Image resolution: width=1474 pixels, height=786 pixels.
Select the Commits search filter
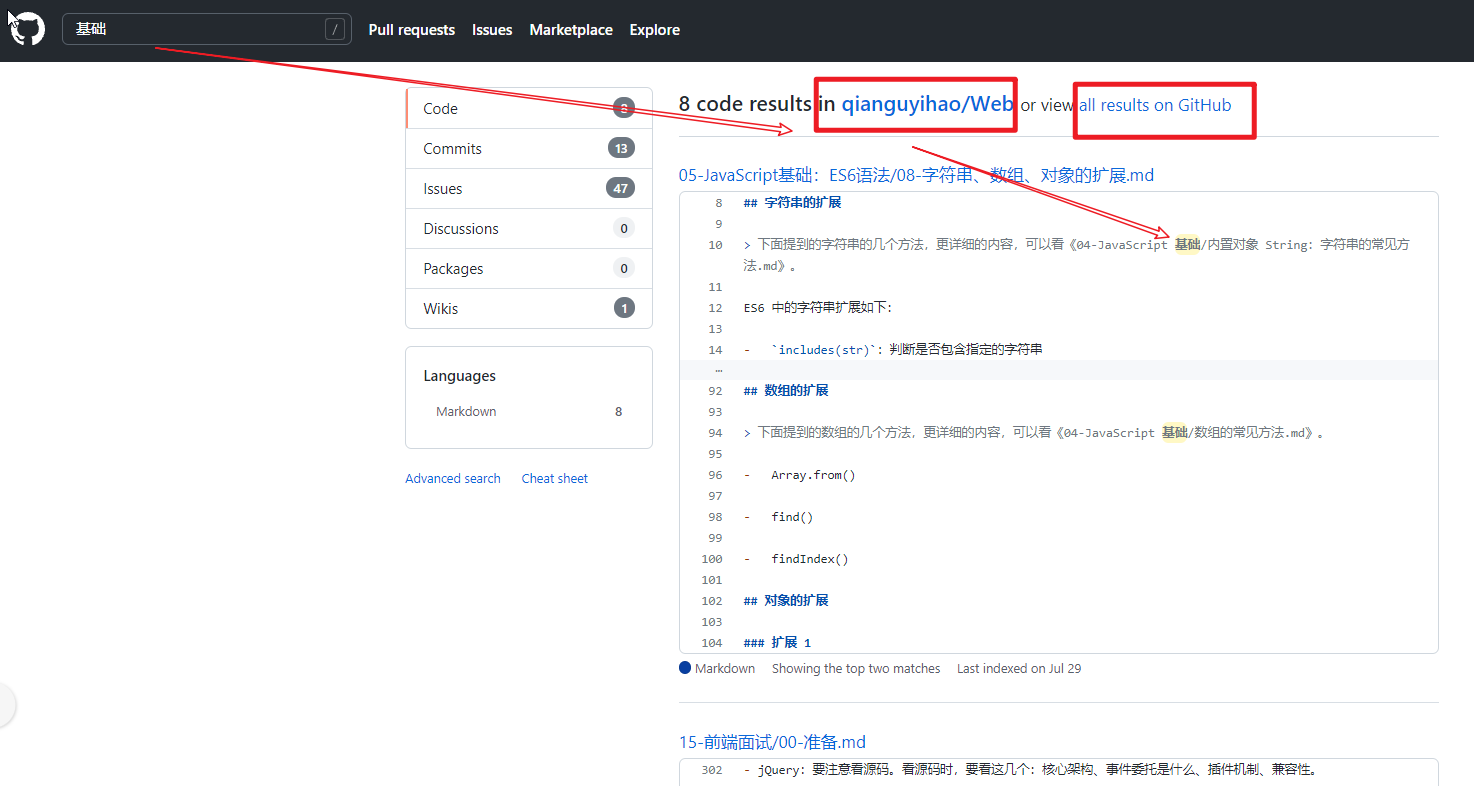coord(452,148)
